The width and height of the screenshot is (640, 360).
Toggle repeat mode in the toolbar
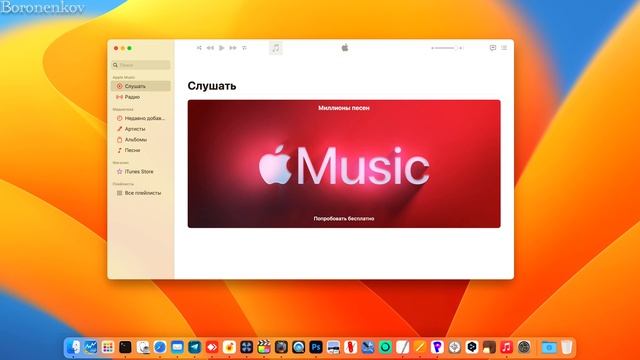pos(244,48)
